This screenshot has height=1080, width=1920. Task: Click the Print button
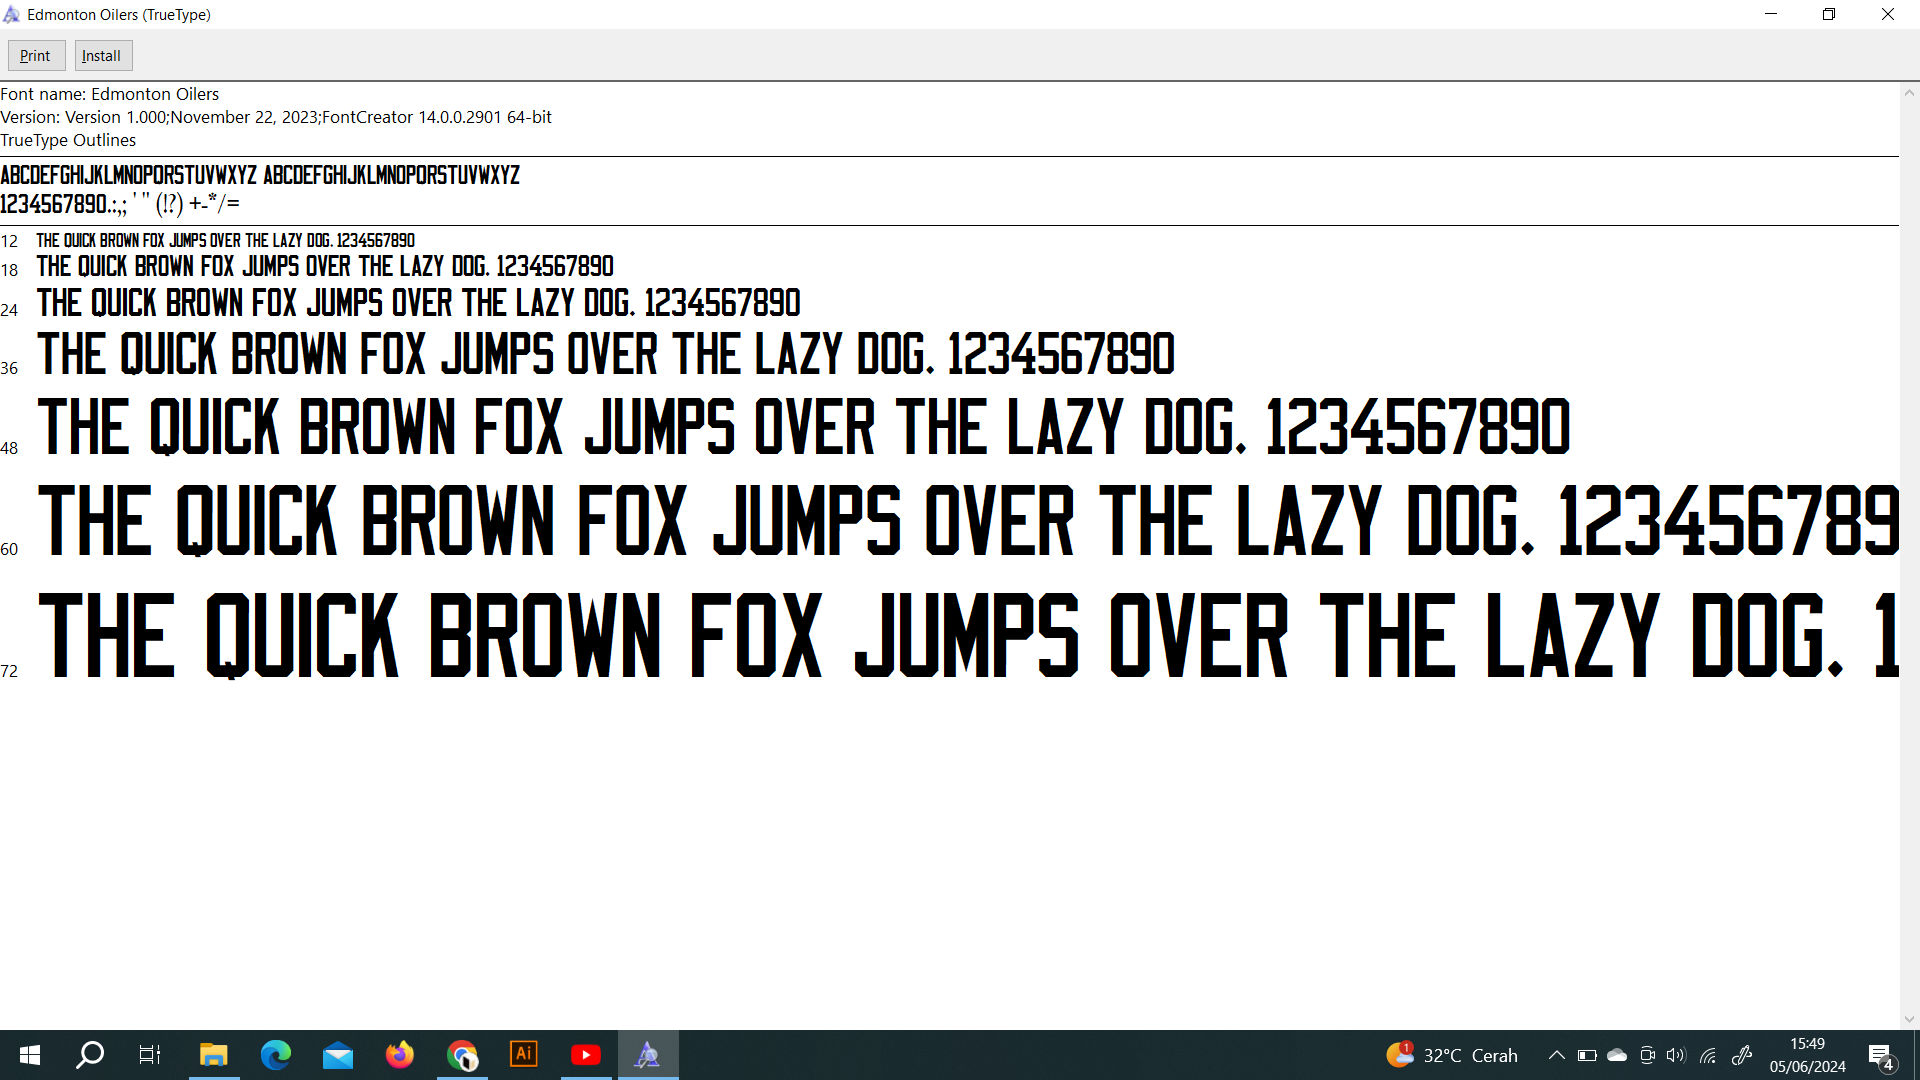36,56
